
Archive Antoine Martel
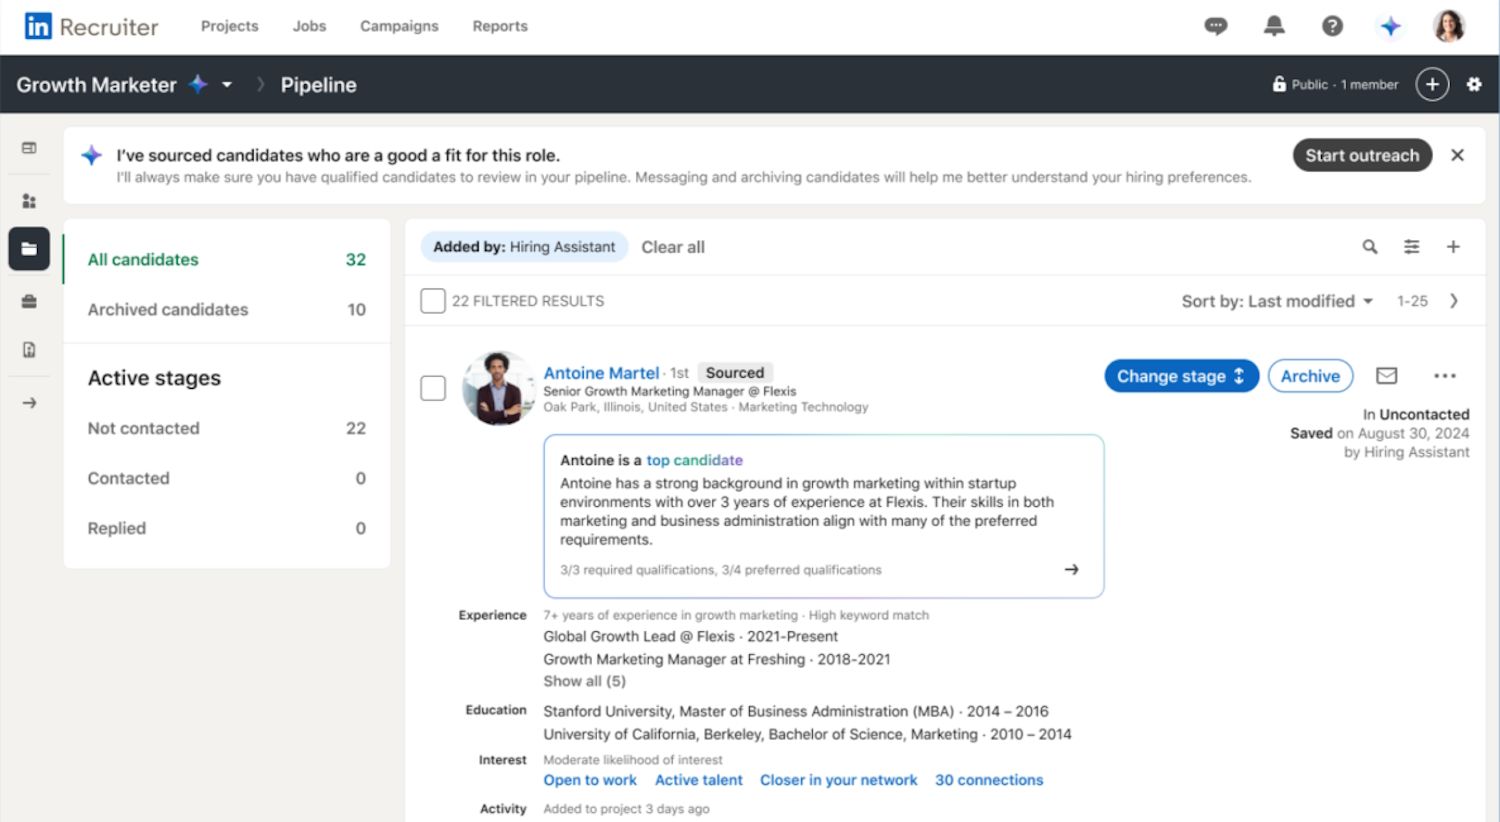coord(1310,376)
